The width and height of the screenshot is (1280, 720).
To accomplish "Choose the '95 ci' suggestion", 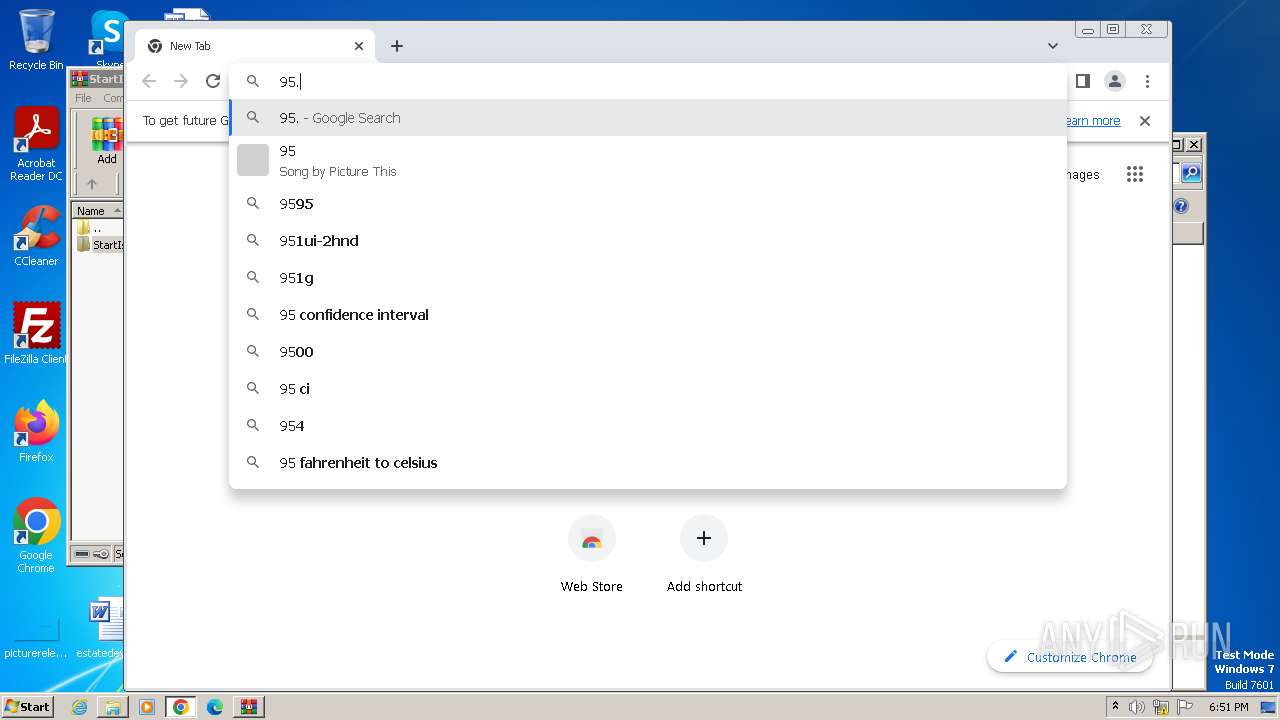I will [648, 389].
